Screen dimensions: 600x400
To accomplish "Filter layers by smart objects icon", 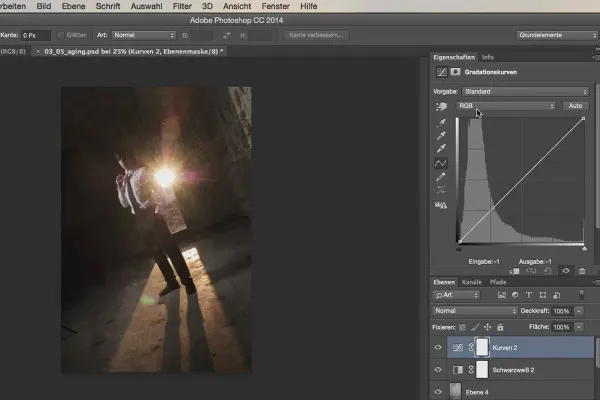I will [557, 295].
